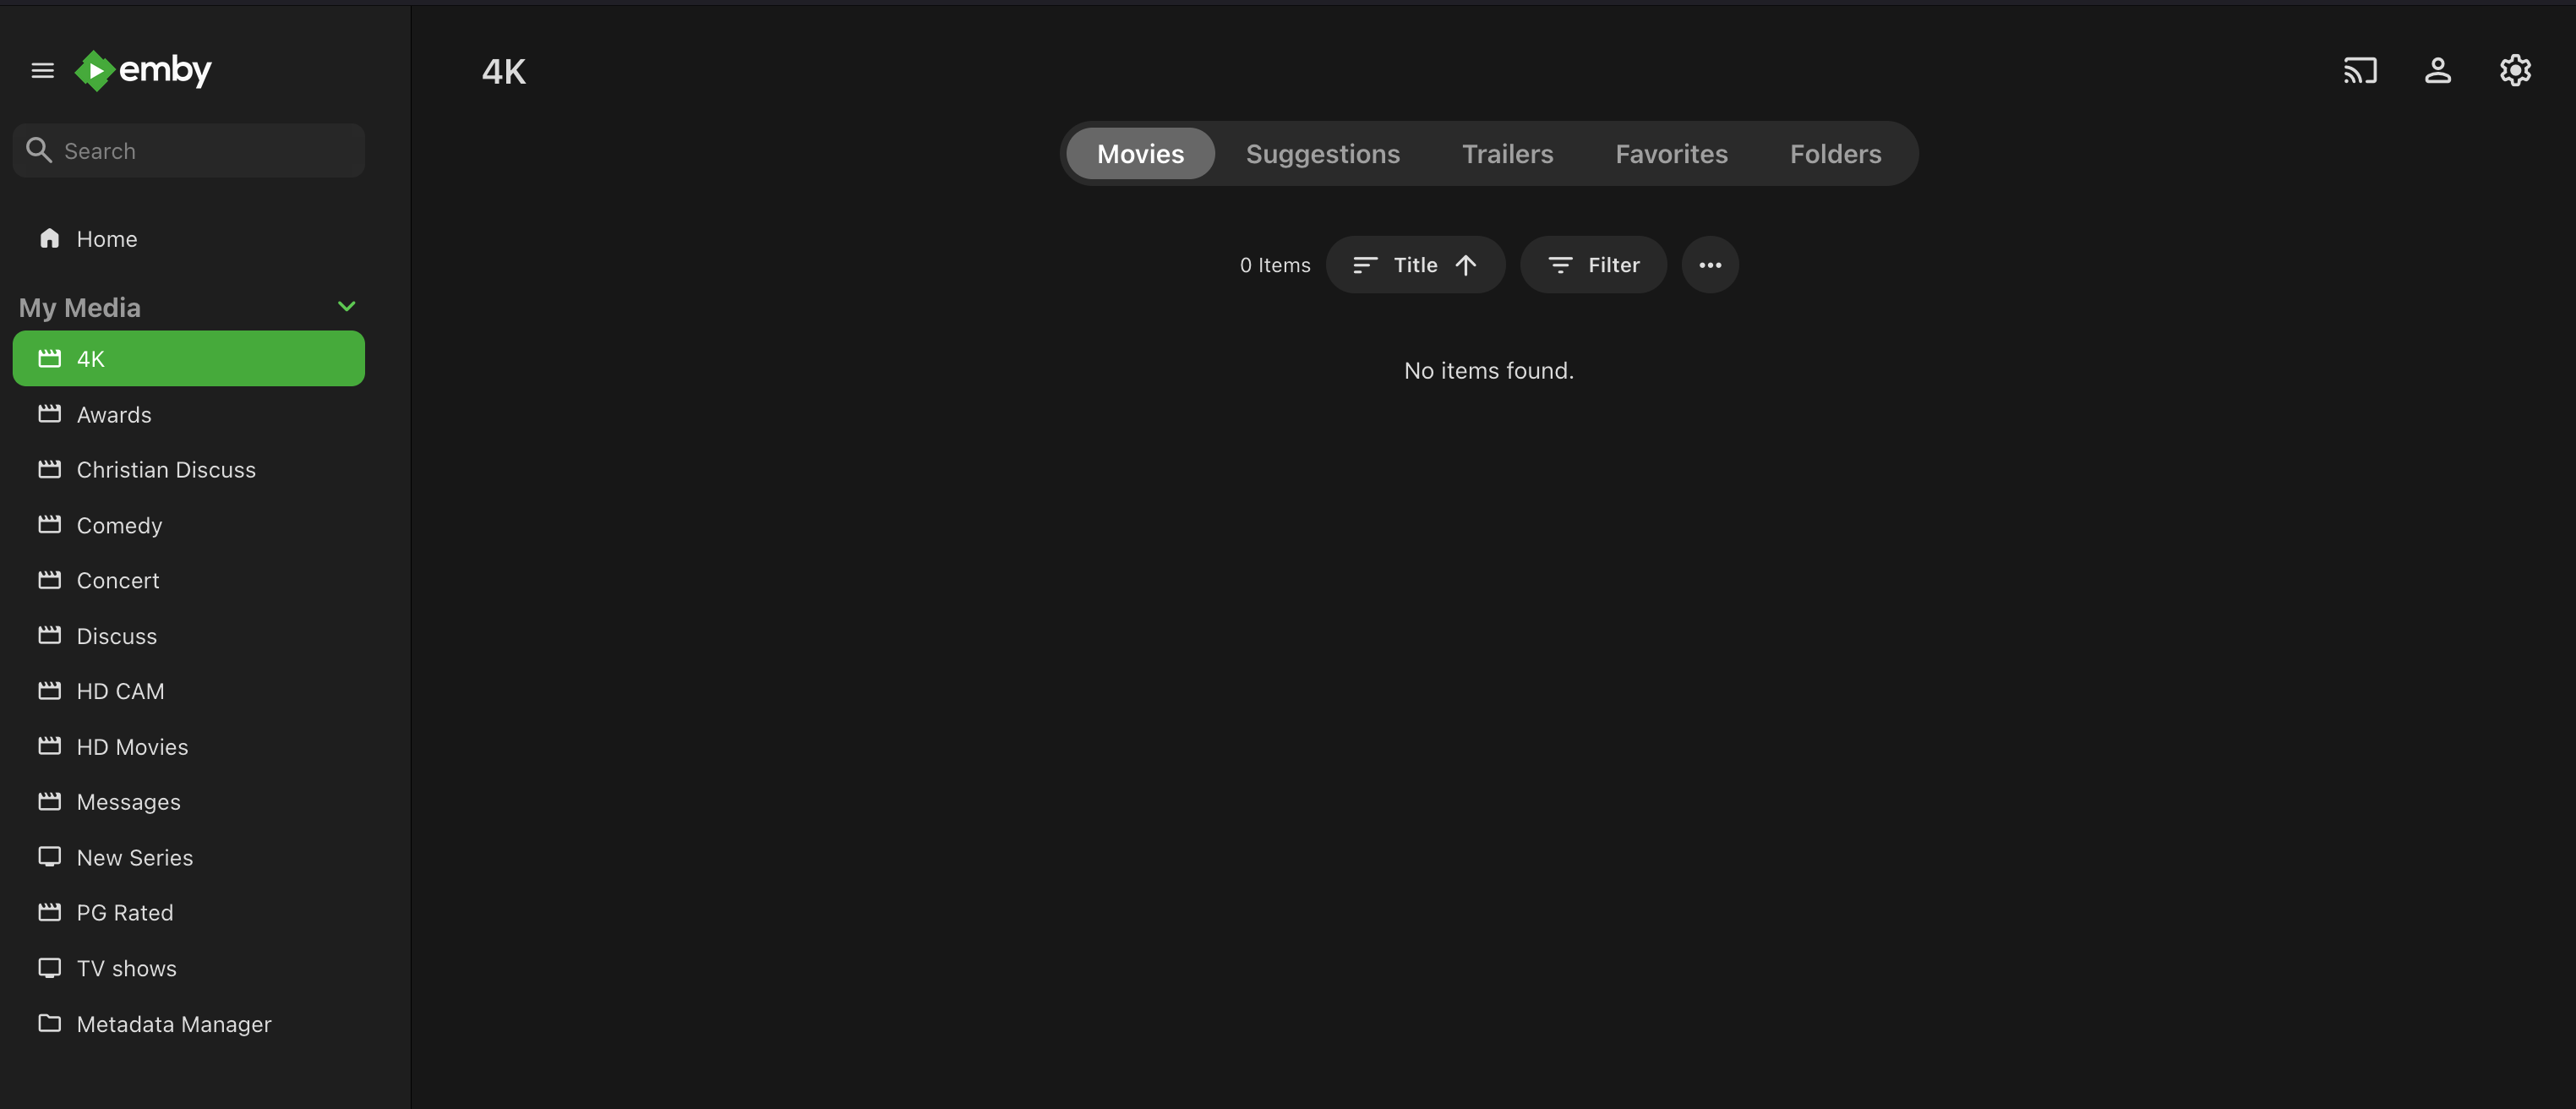Open the settings gear icon
2576x1109 pixels.
point(2514,71)
